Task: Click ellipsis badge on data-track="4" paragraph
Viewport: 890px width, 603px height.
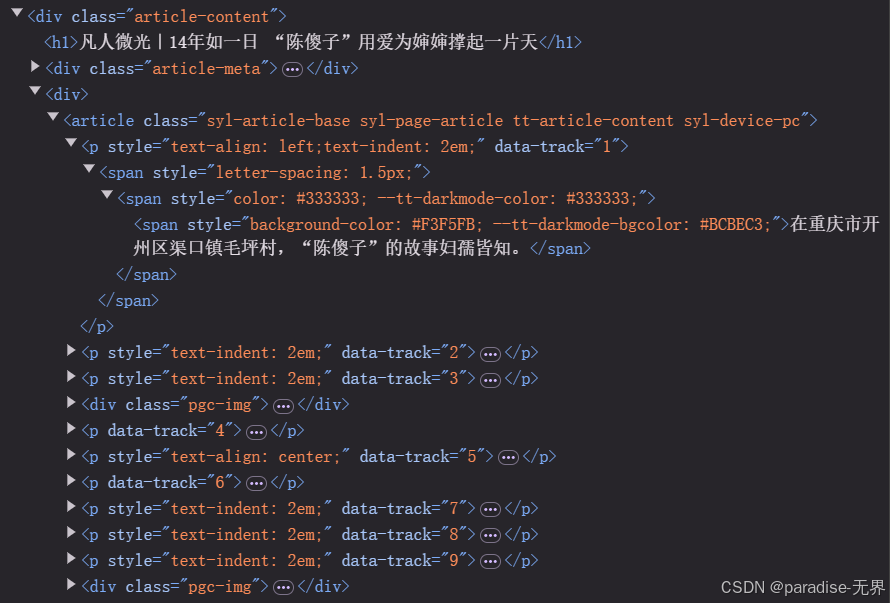Action: point(257,433)
